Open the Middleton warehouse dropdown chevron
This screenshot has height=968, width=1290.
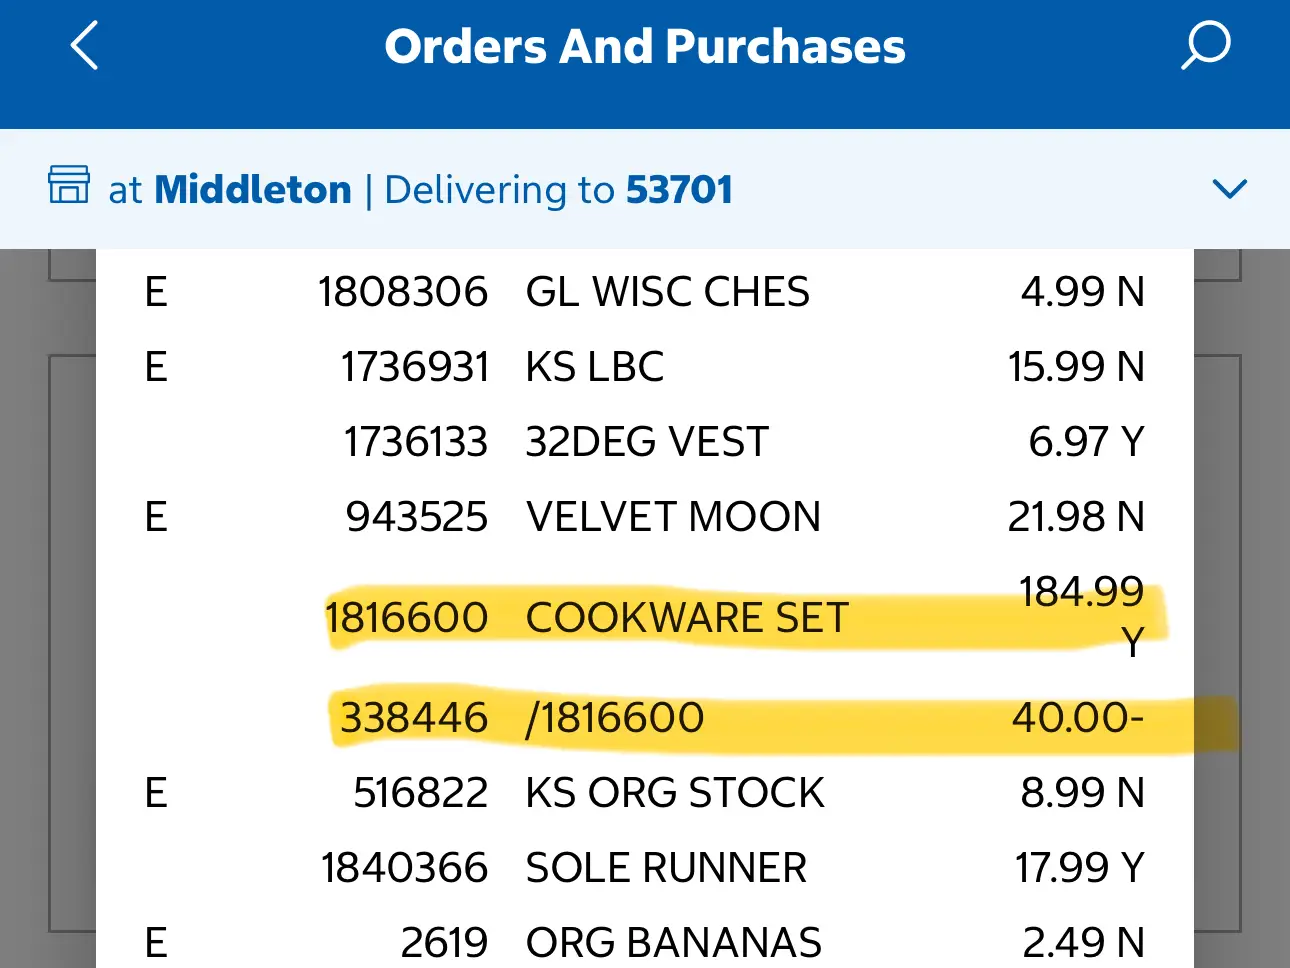(x=1229, y=189)
